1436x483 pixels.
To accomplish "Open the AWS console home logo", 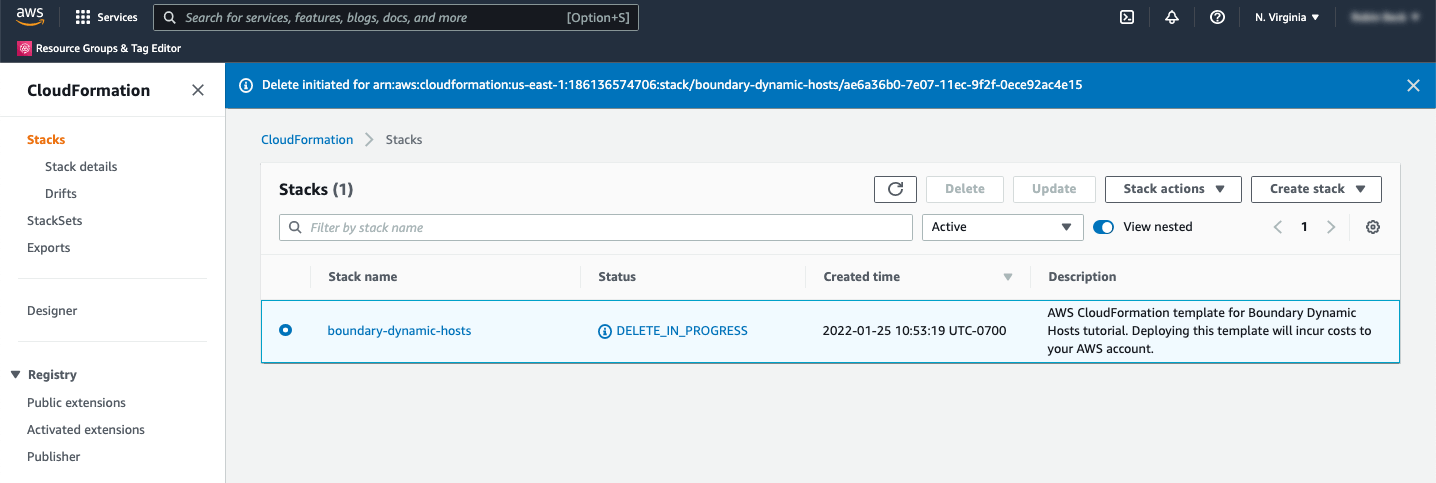I will click(x=30, y=17).
